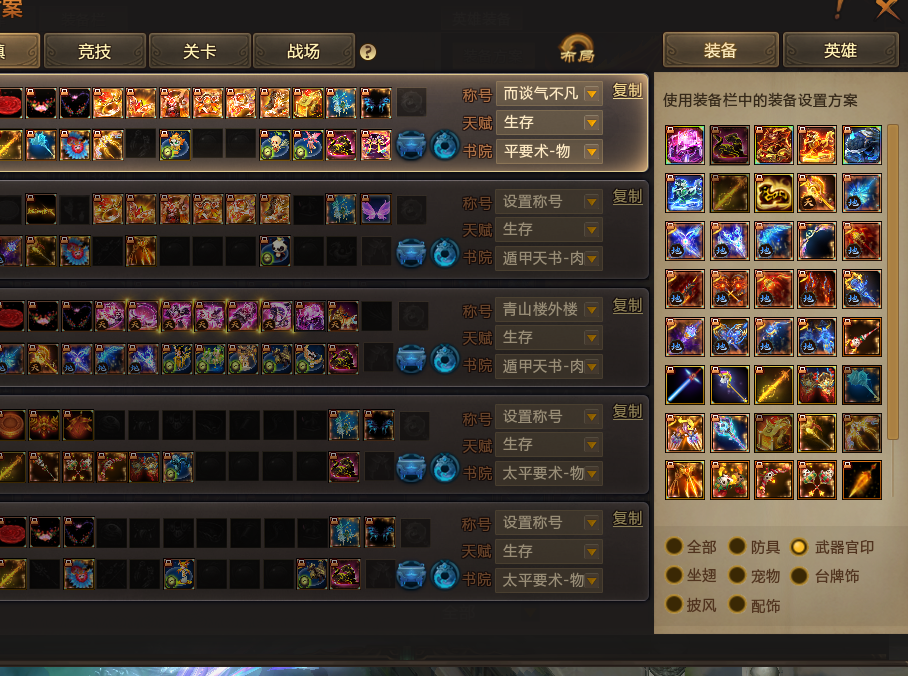Click blue ring icon in third scheme

coord(445,359)
